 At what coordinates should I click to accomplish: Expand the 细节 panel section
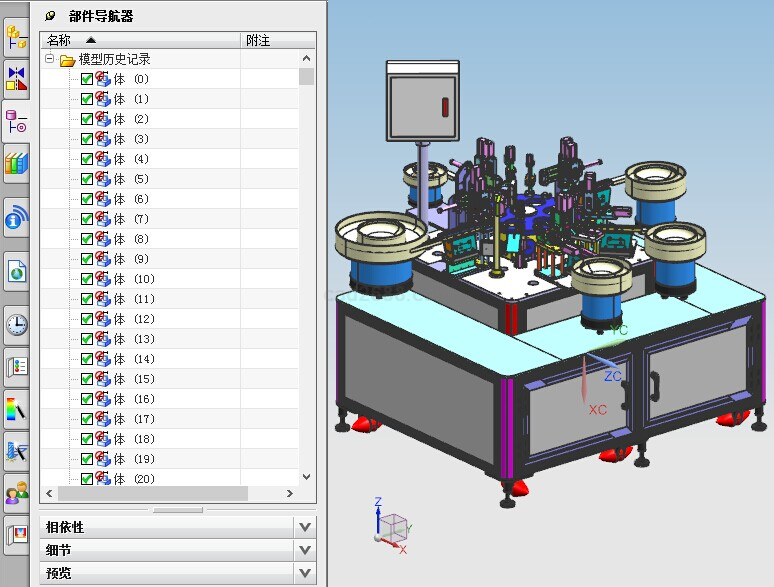point(305,550)
